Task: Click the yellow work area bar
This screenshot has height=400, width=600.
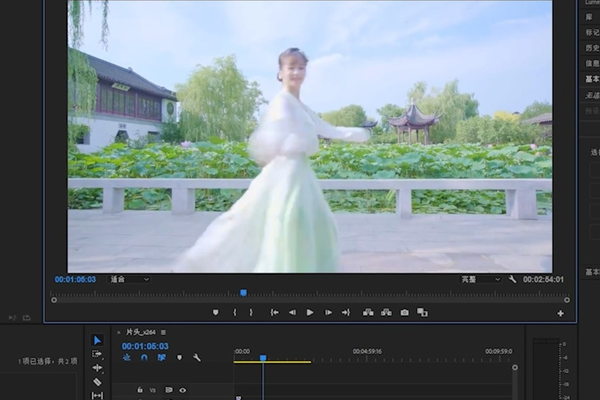Action: click(272, 362)
